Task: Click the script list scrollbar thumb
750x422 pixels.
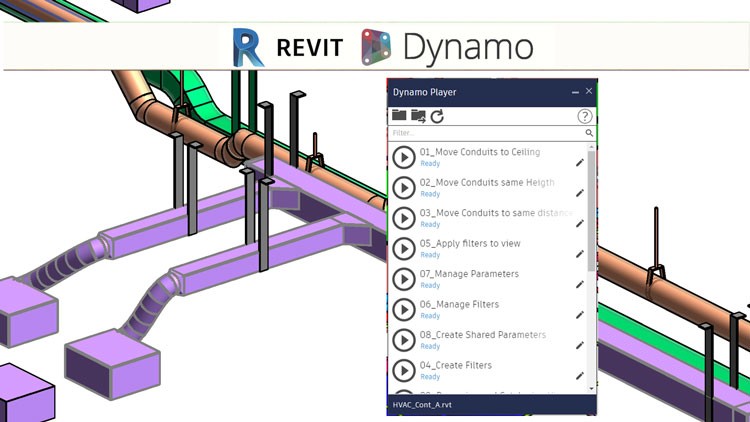Action: pos(592,211)
